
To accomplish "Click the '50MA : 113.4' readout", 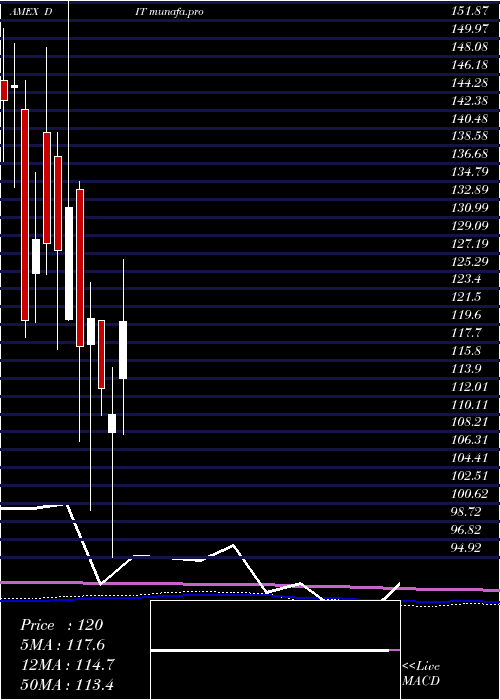I will [69, 684].
